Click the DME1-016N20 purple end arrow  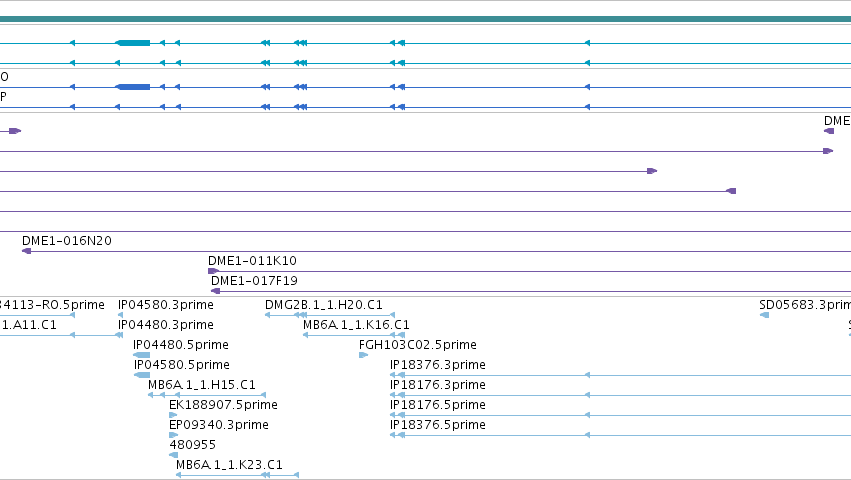pos(27,251)
